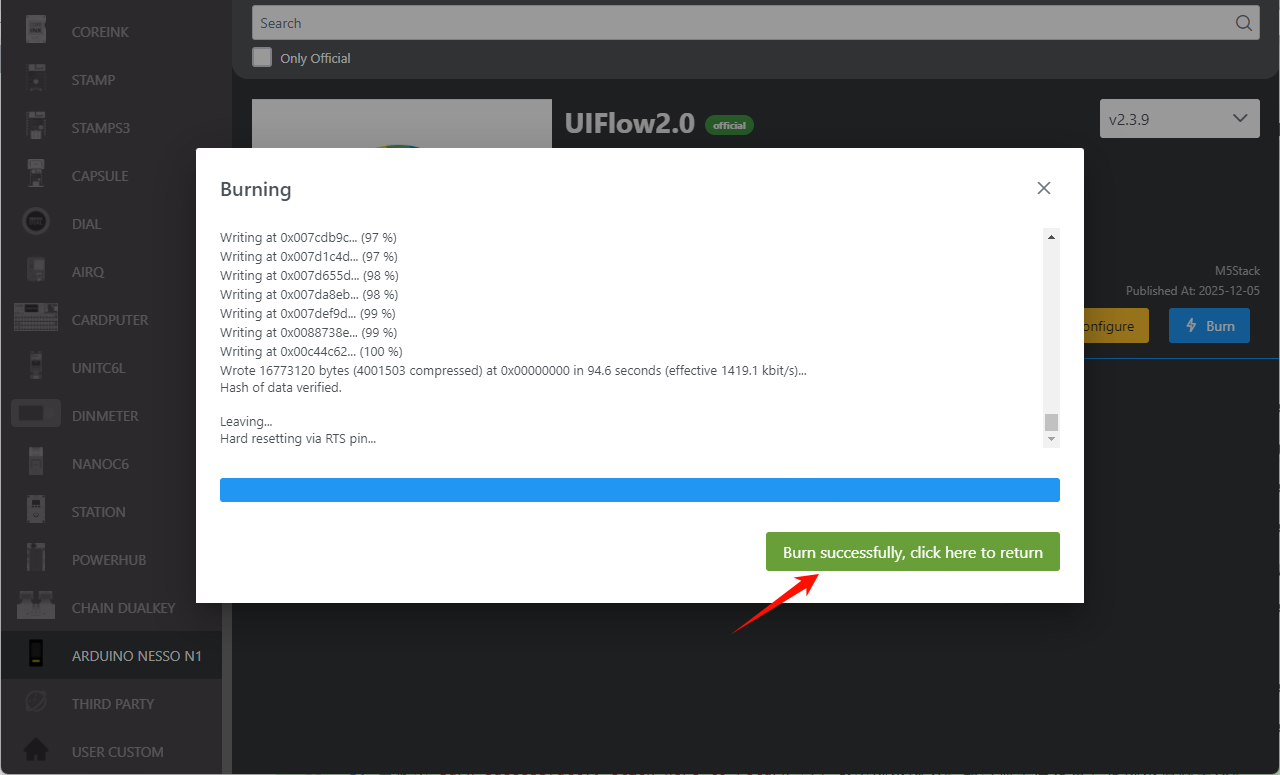Click the CoreInk device icon in sidebar
1280x775 pixels.
(37, 31)
